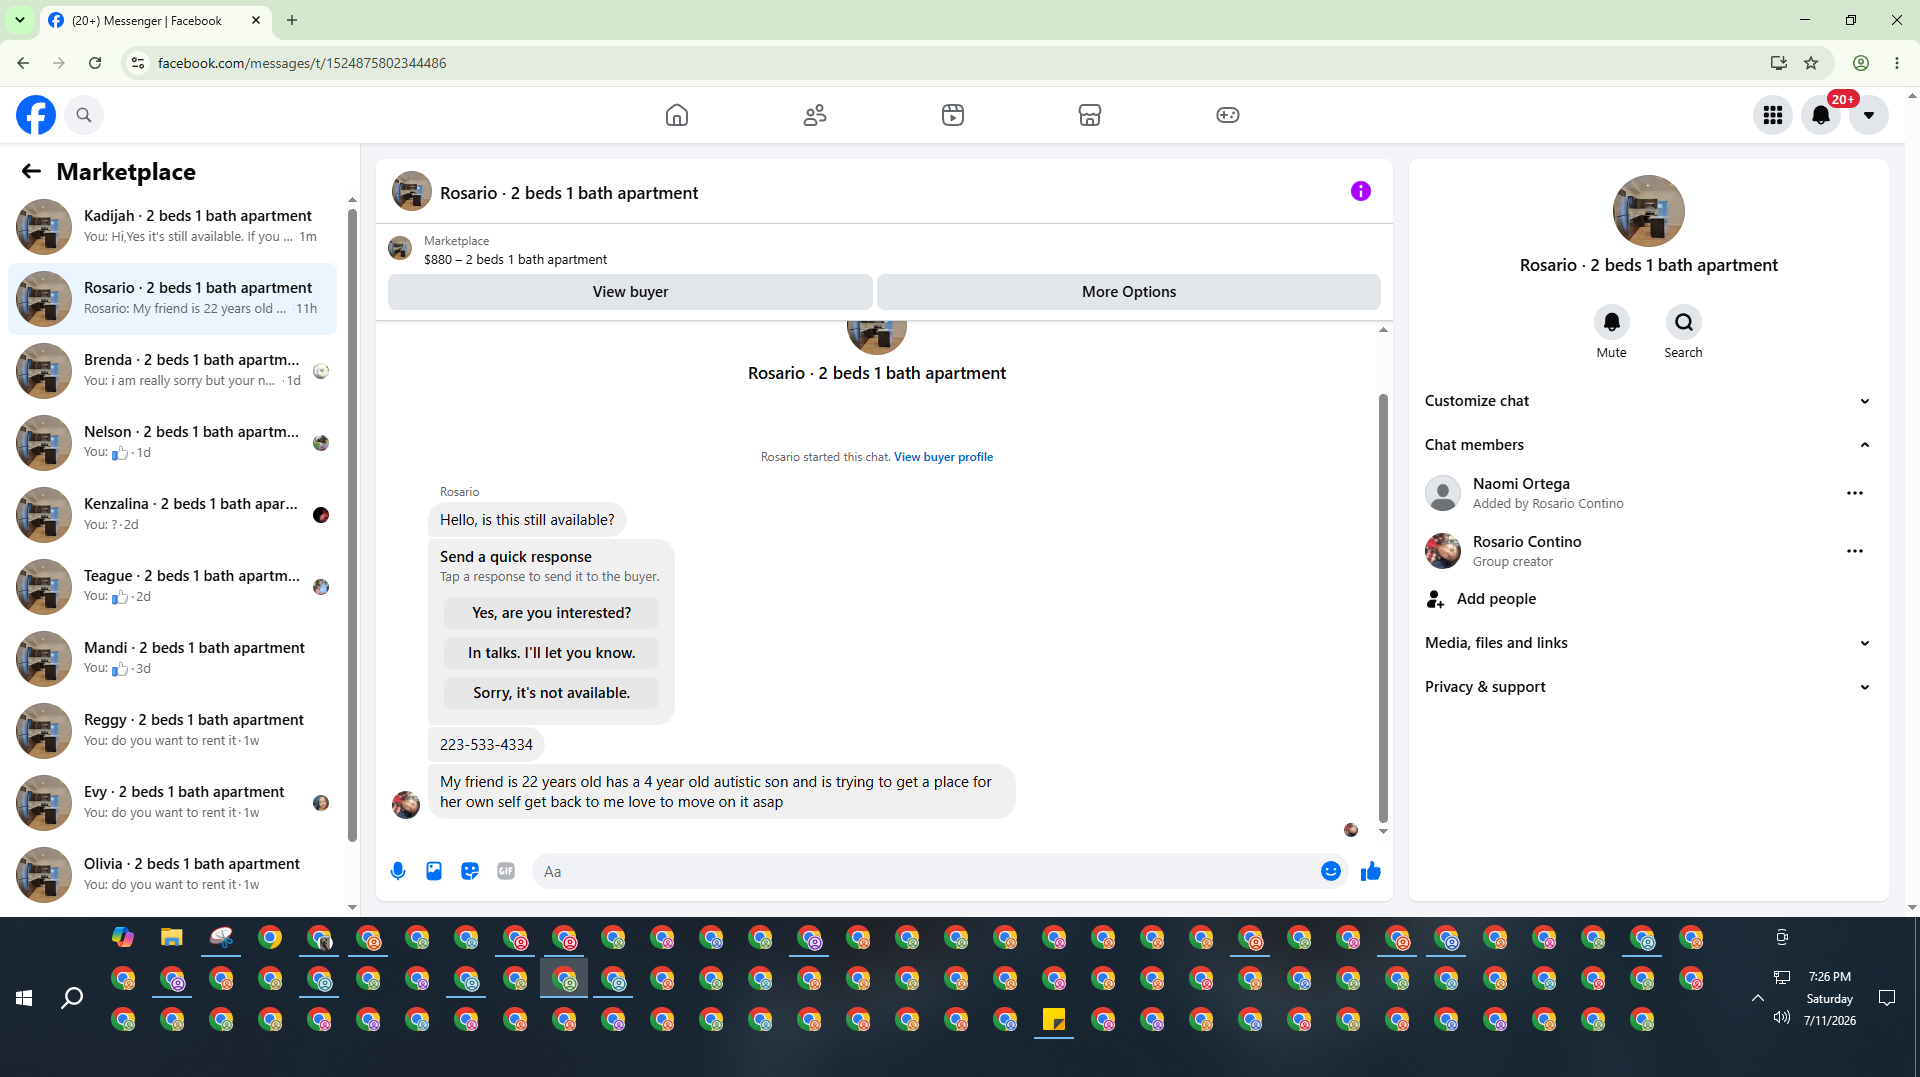1920x1077 pixels.
Task: Click the phone number 223-533-4334 message
Action: point(486,745)
